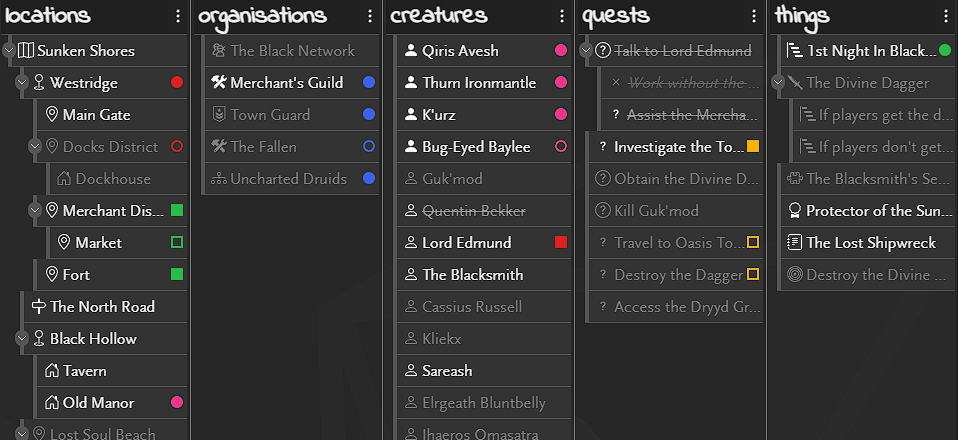Toggle the hollow green square on Market
Viewport: 958px width, 440px height.
click(177, 243)
